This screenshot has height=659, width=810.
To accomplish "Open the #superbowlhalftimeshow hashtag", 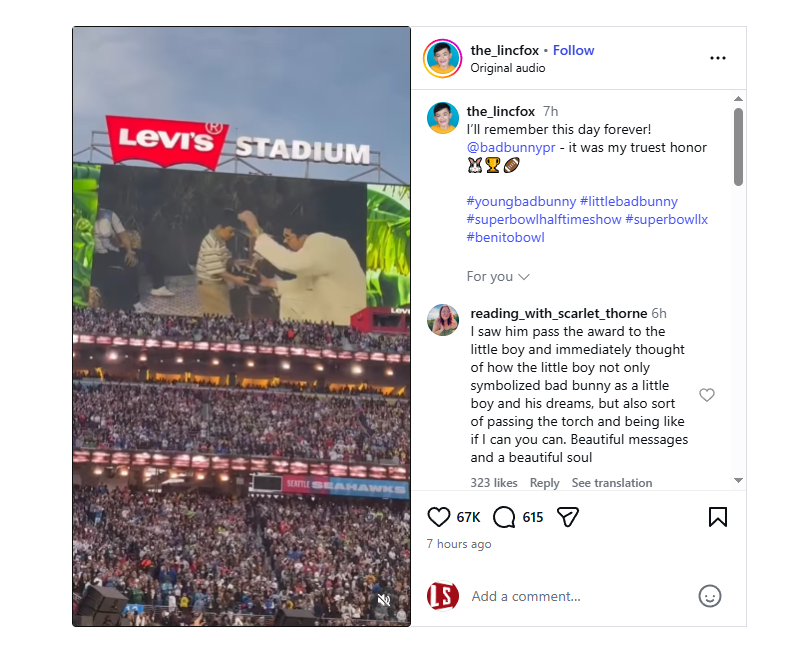I will [x=543, y=219].
